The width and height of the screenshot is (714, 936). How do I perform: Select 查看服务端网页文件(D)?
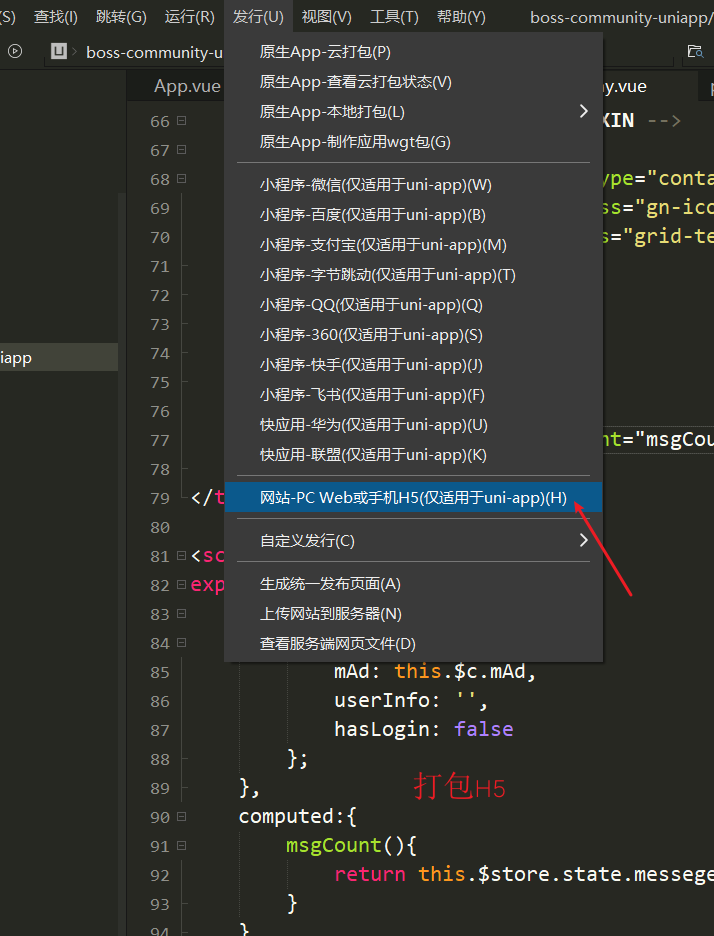pos(413,644)
